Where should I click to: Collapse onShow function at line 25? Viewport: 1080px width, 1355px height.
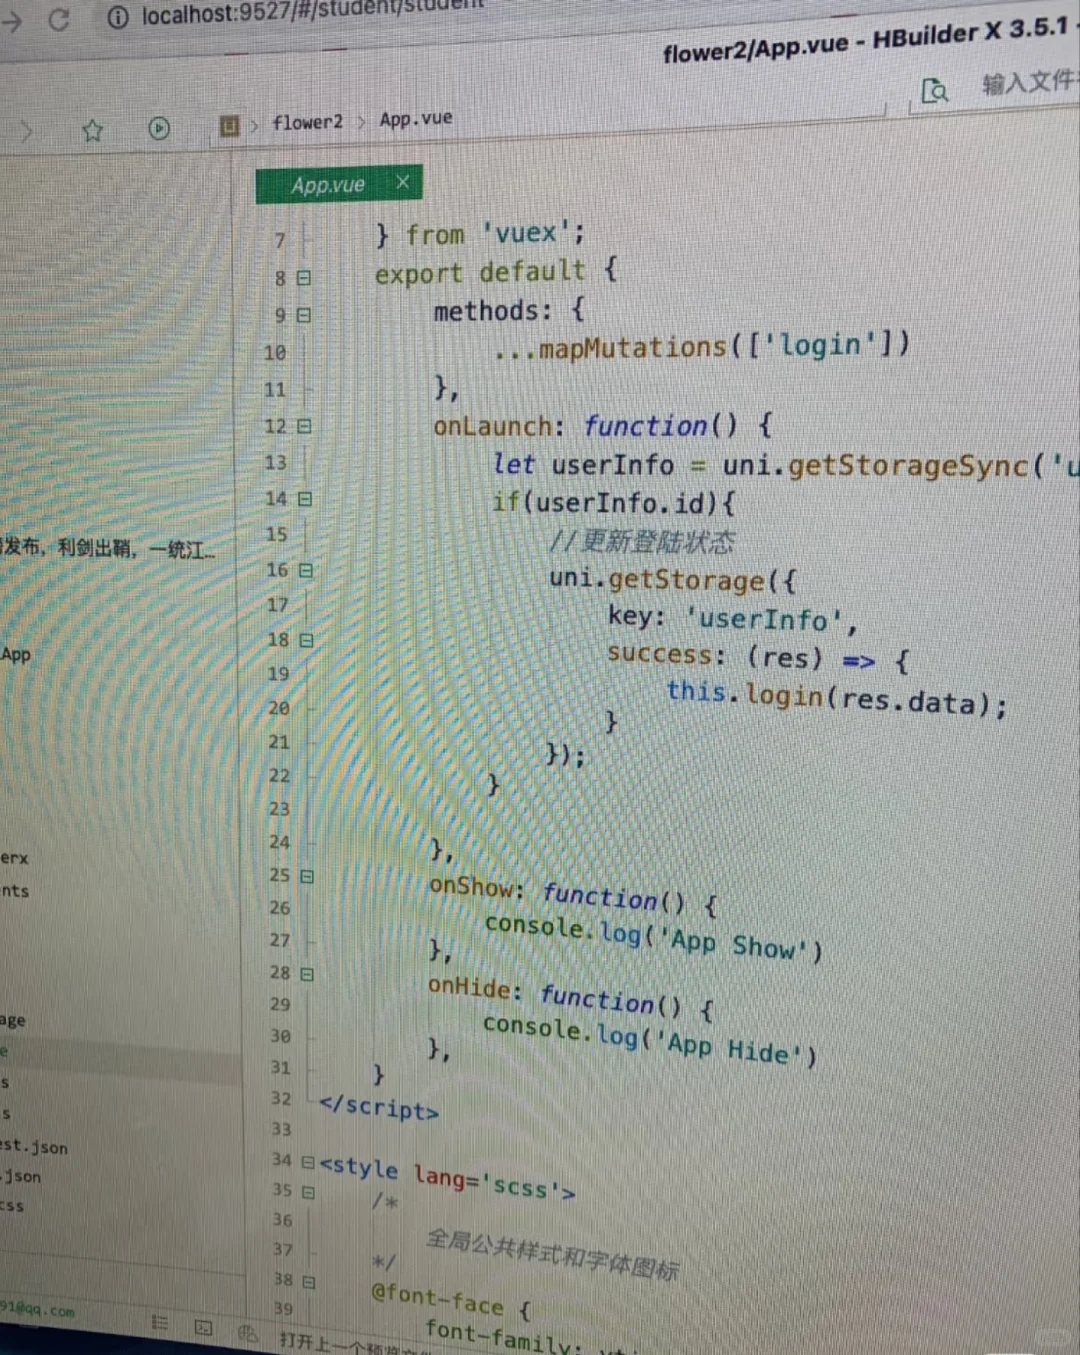click(x=307, y=876)
